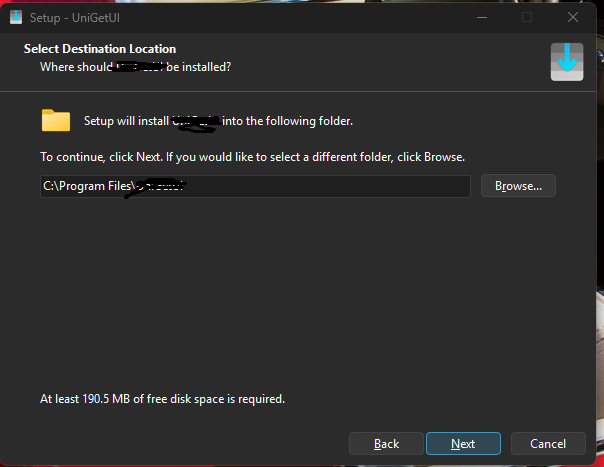Image resolution: width=604 pixels, height=467 pixels.
Task: Click the Next button
Action: click(463, 443)
